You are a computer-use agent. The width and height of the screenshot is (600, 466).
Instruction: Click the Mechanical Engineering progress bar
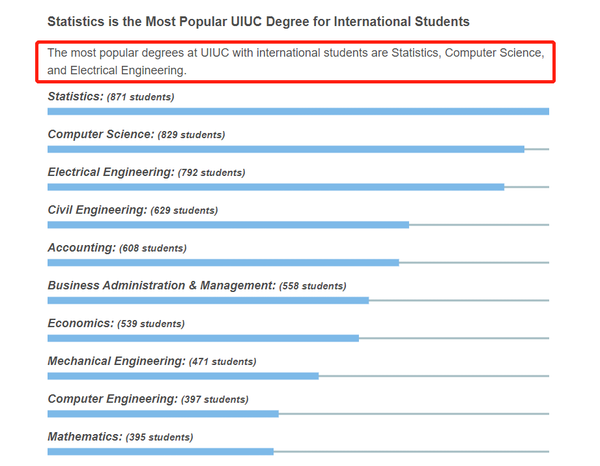tap(183, 376)
